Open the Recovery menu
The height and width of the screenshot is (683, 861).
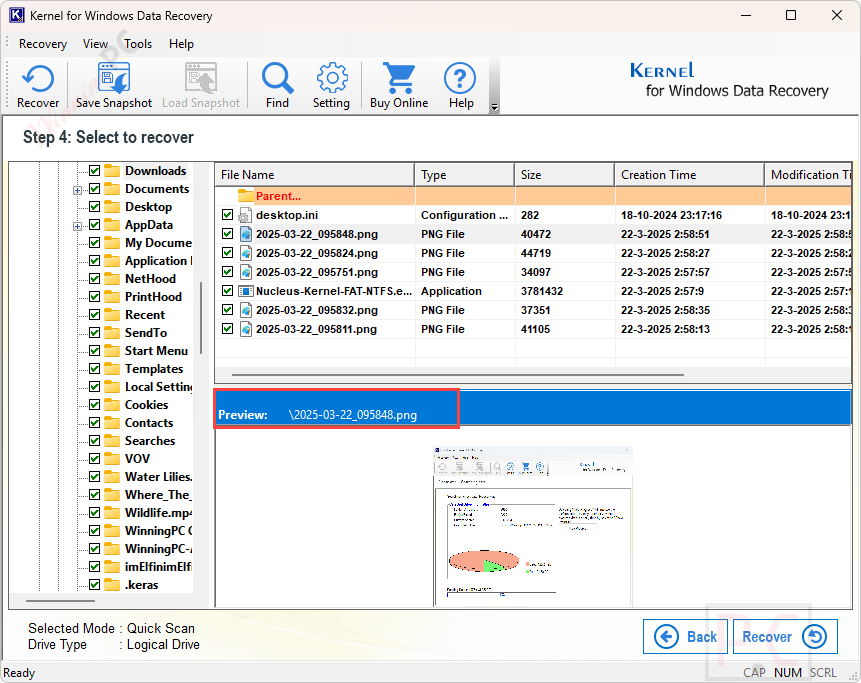pyautogui.click(x=43, y=44)
